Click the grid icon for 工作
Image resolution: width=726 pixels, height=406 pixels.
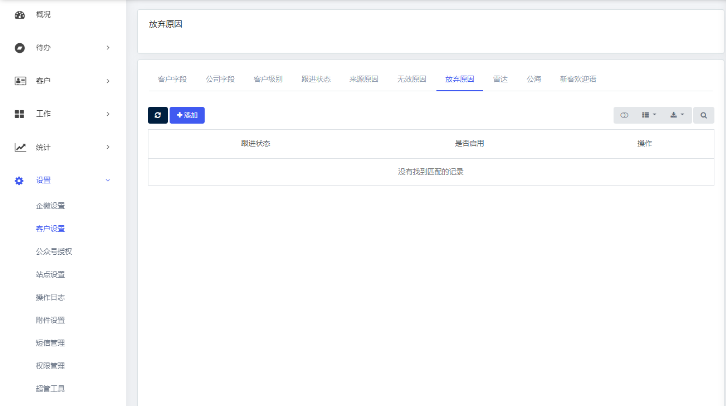tap(20, 114)
